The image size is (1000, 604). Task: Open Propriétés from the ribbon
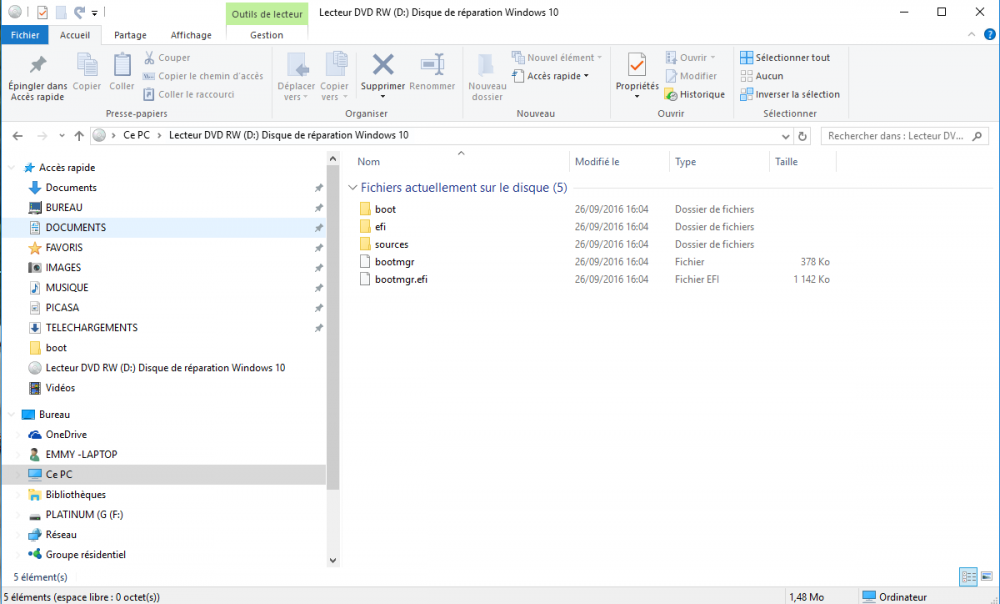pos(637,66)
